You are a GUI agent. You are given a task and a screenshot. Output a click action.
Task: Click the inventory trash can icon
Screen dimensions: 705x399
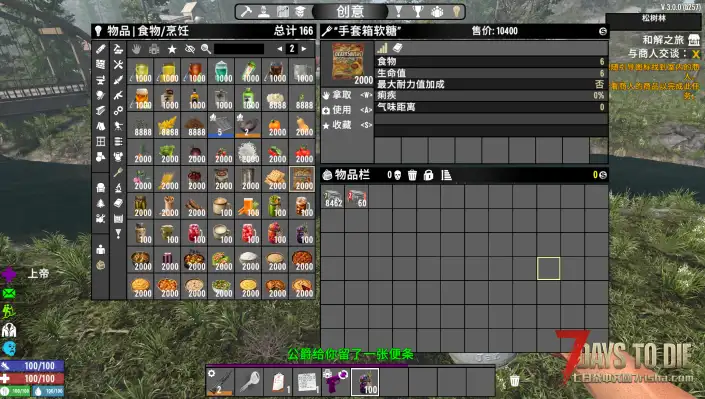coord(412,175)
